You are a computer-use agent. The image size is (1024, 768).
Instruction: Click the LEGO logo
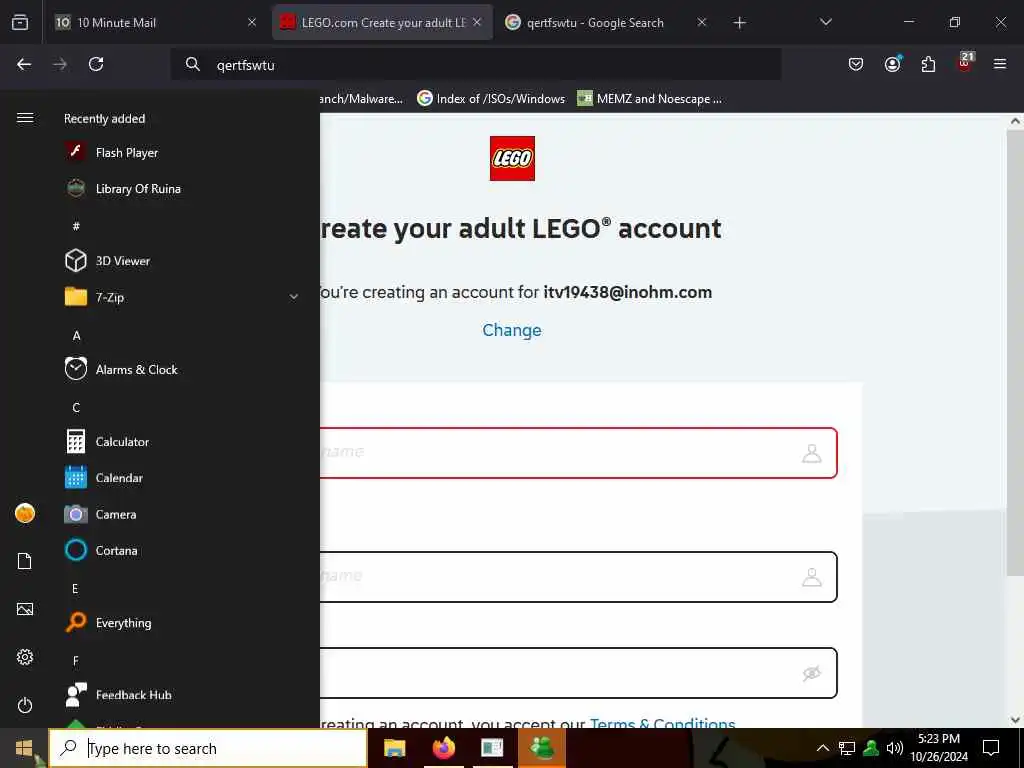(512, 158)
